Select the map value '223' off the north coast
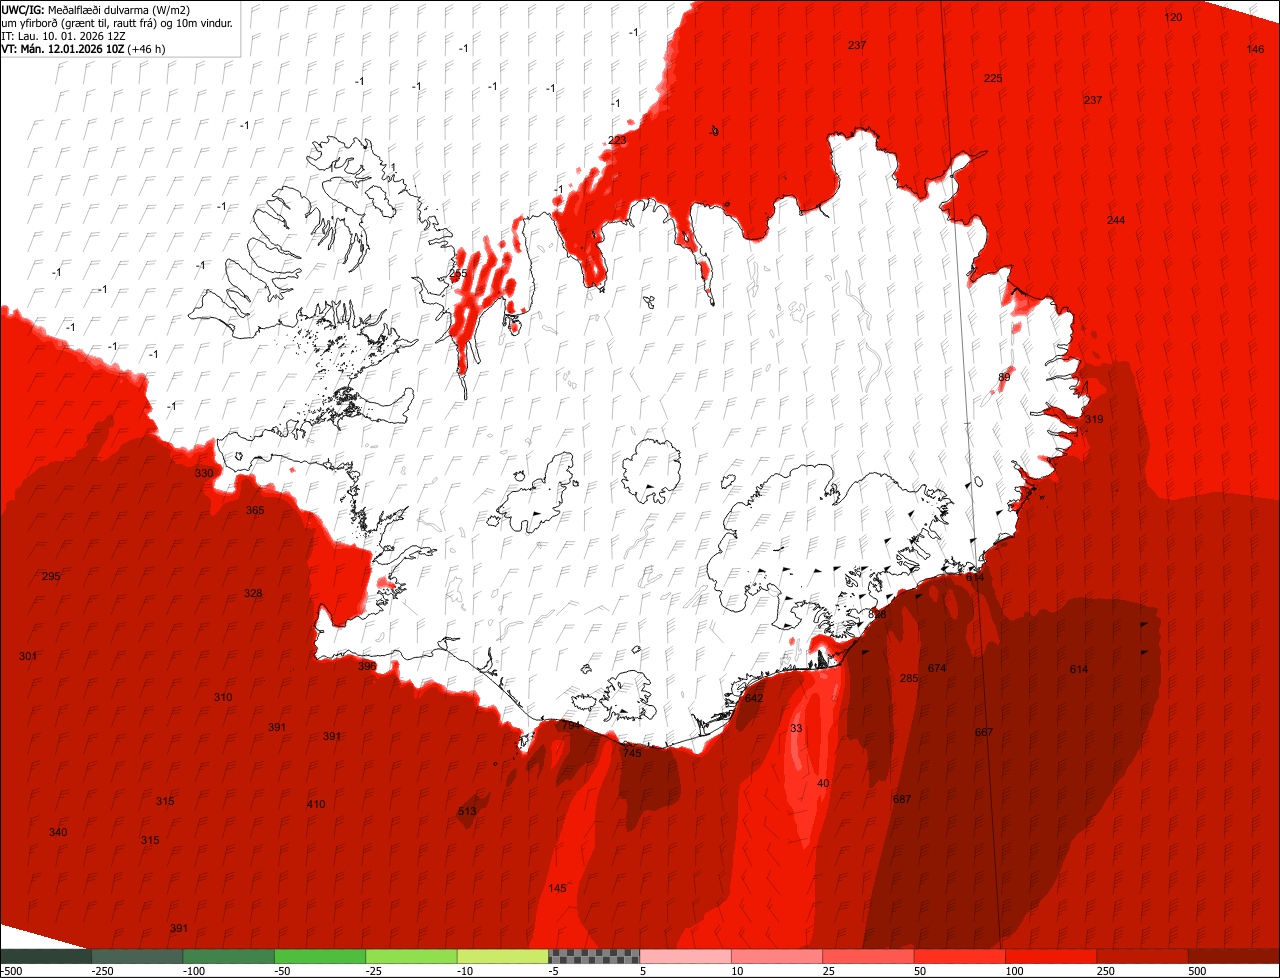This screenshot has height=978, width=1280. (x=618, y=140)
